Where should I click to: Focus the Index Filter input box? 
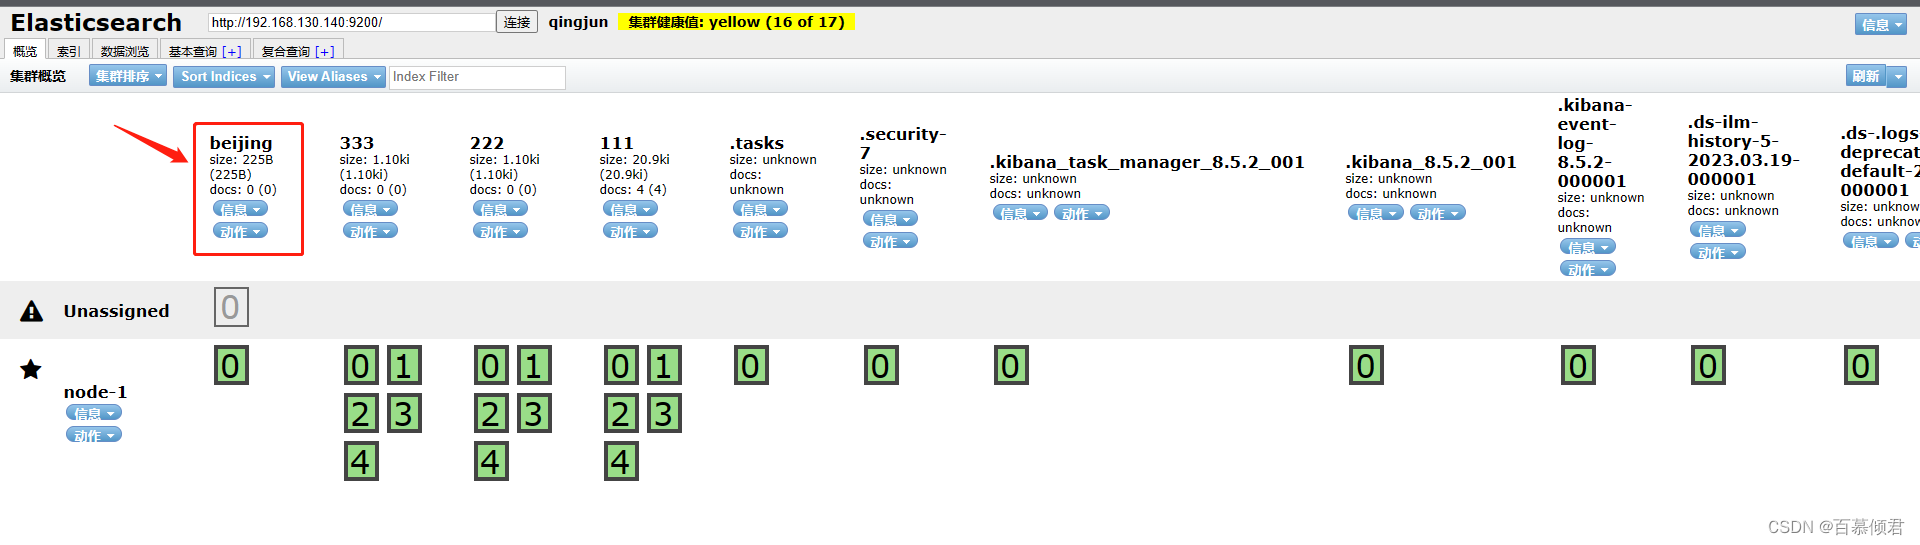[477, 77]
